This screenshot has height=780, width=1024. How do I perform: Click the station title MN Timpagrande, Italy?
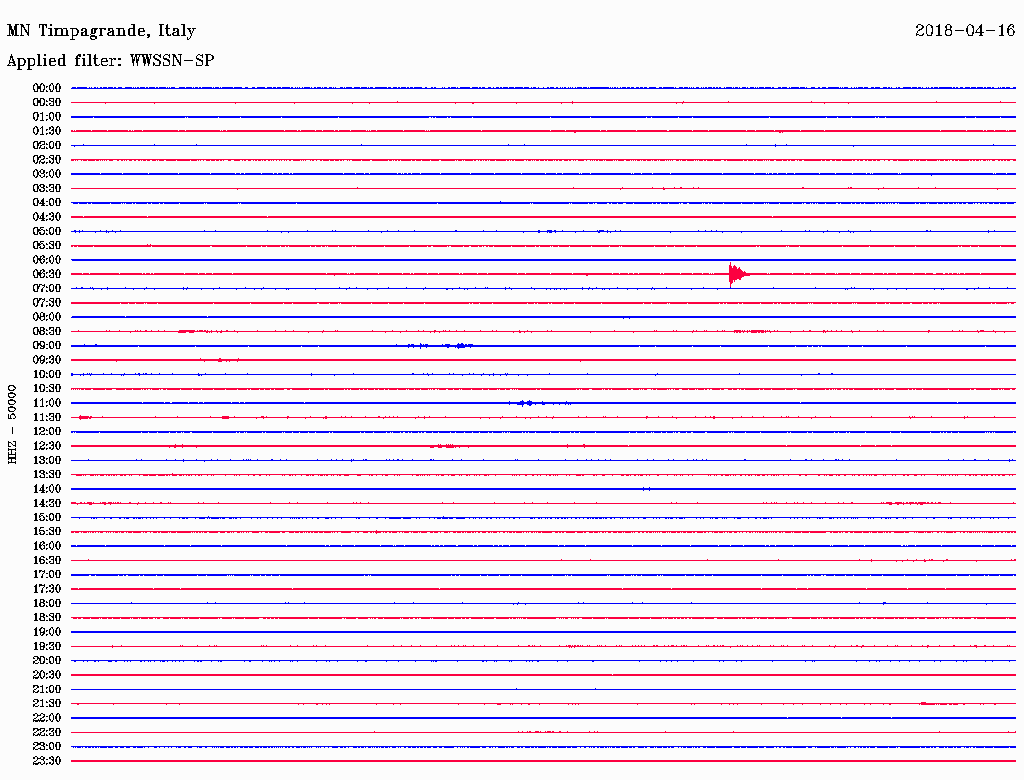coord(102,31)
